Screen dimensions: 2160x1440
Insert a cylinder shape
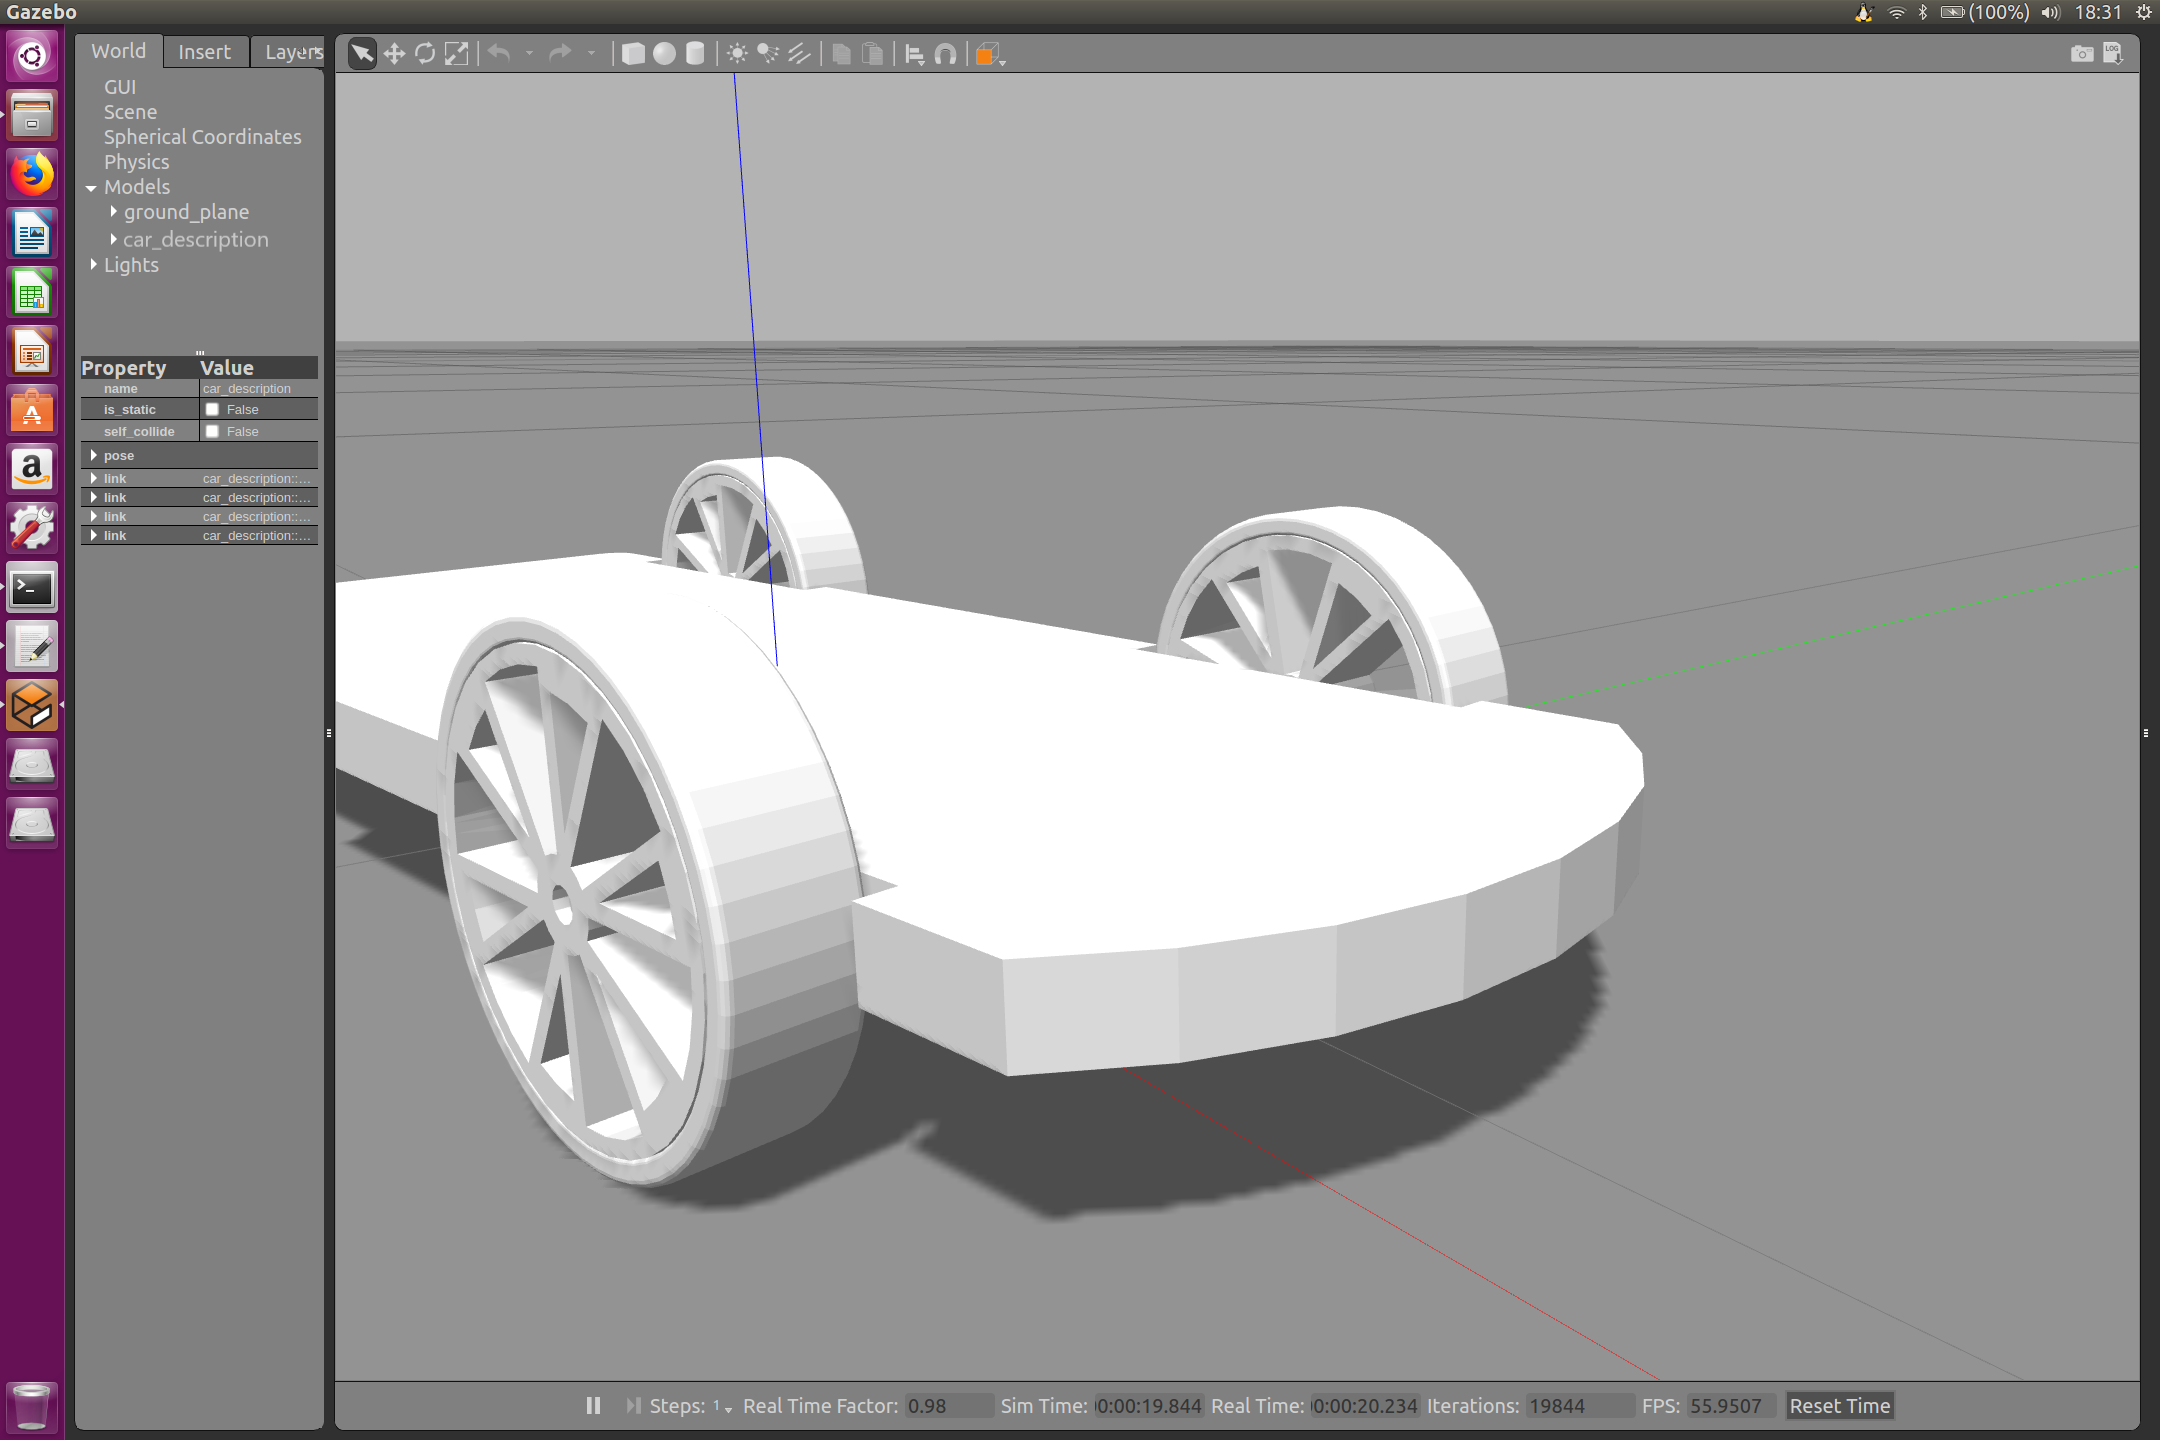pos(695,54)
